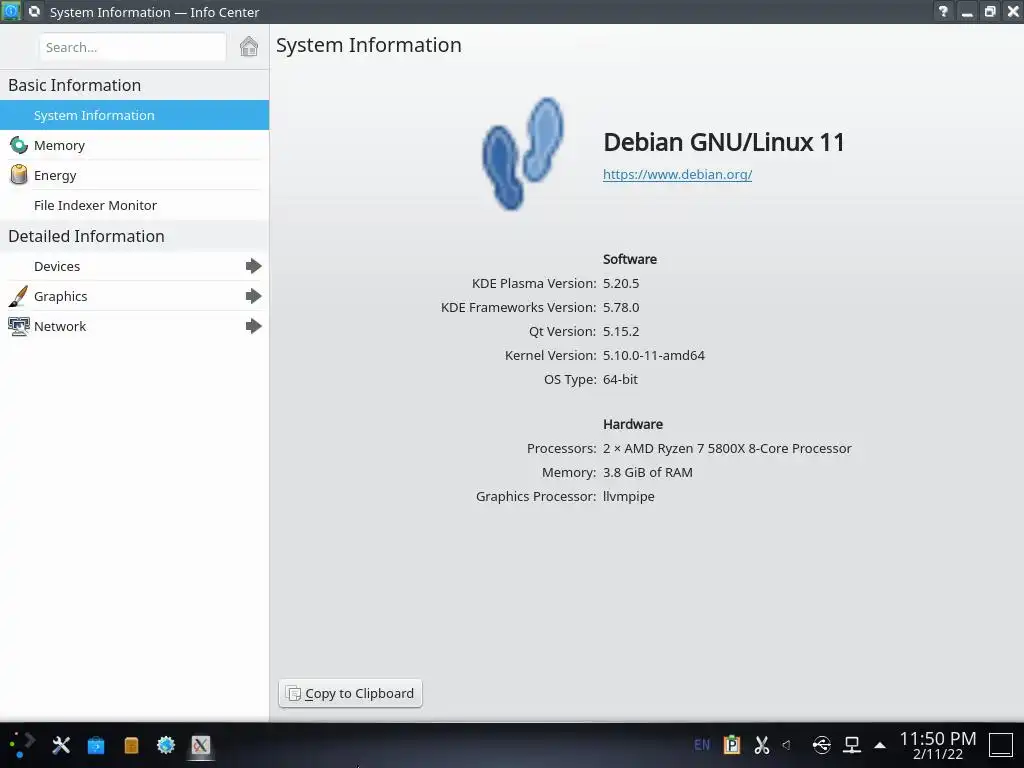
Task: Open the wired network tray icon
Action: (x=852, y=744)
